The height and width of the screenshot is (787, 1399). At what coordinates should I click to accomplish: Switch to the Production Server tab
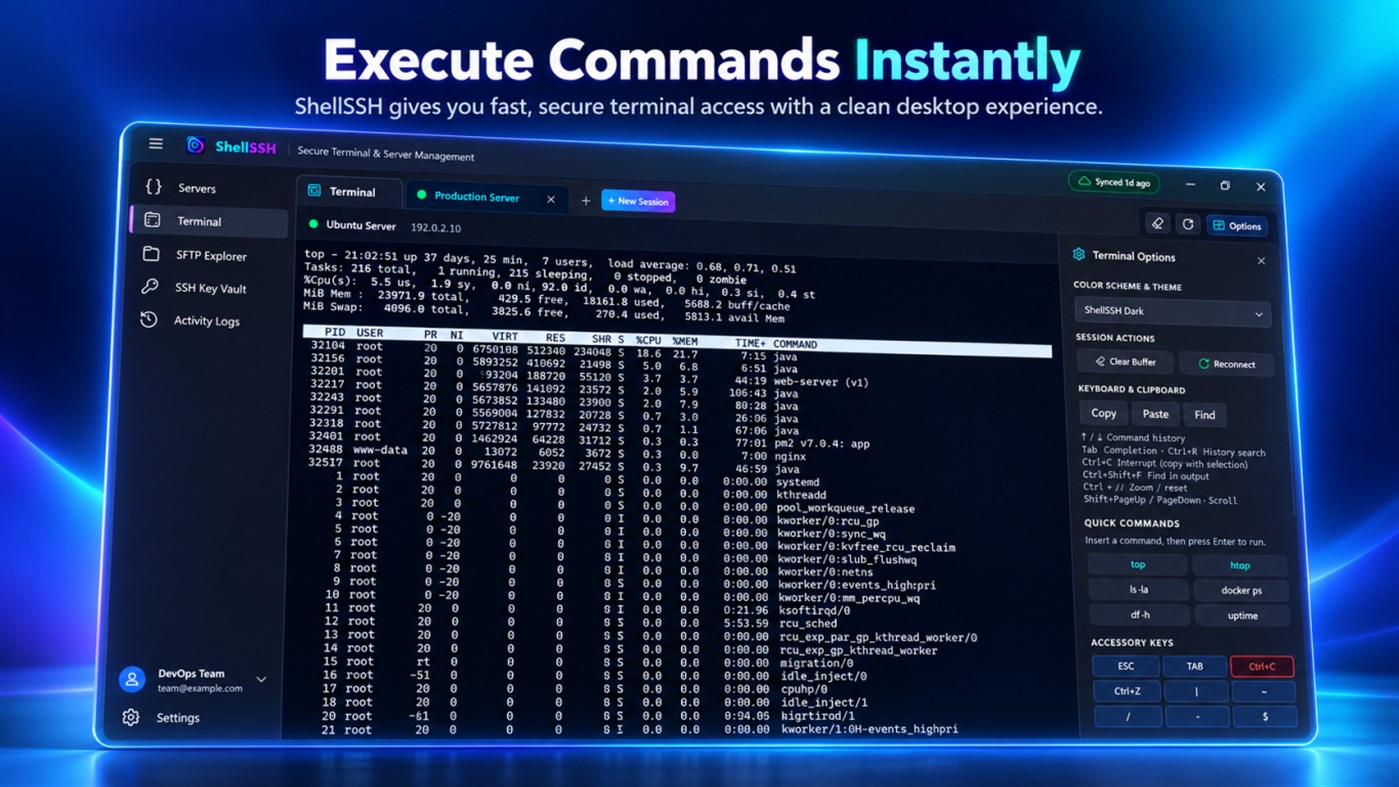[x=487, y=197]
